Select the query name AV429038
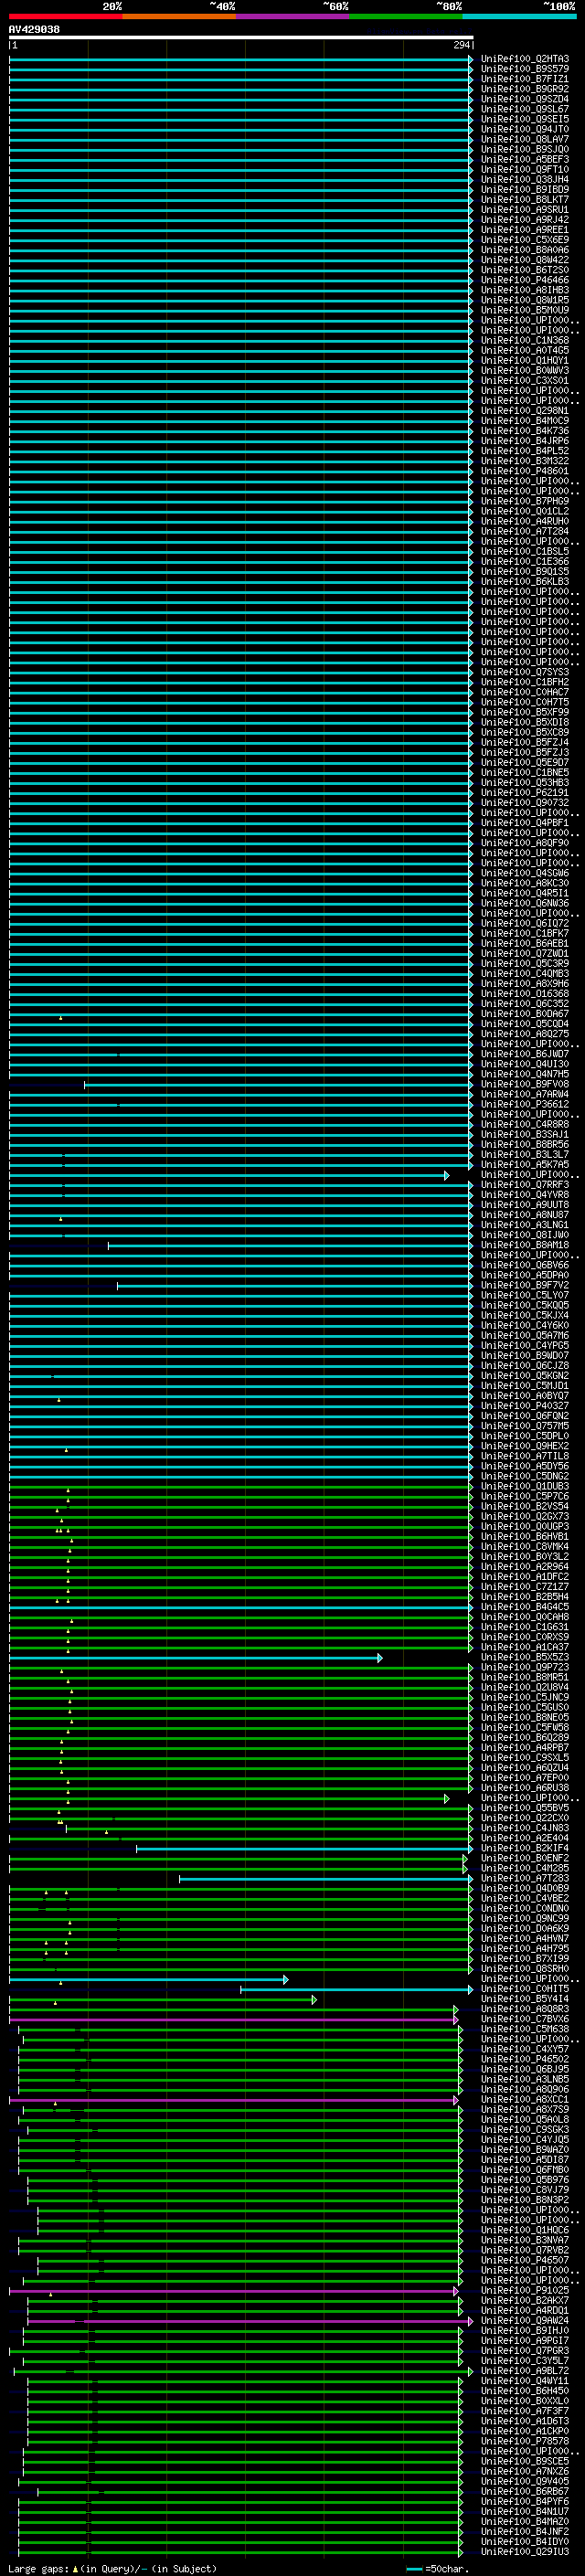This screenshot has height=2576, width=585. [34, 29]
